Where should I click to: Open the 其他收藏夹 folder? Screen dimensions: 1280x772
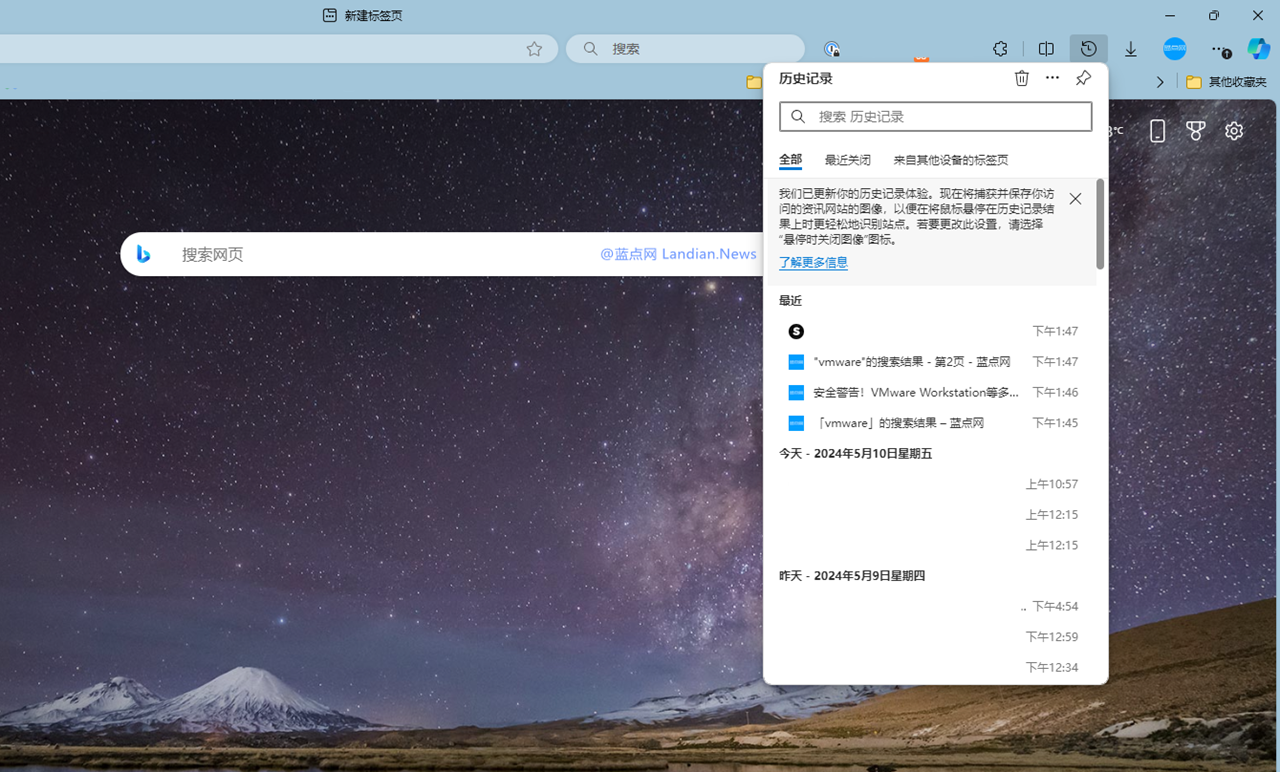click(x=1226, y=82)
